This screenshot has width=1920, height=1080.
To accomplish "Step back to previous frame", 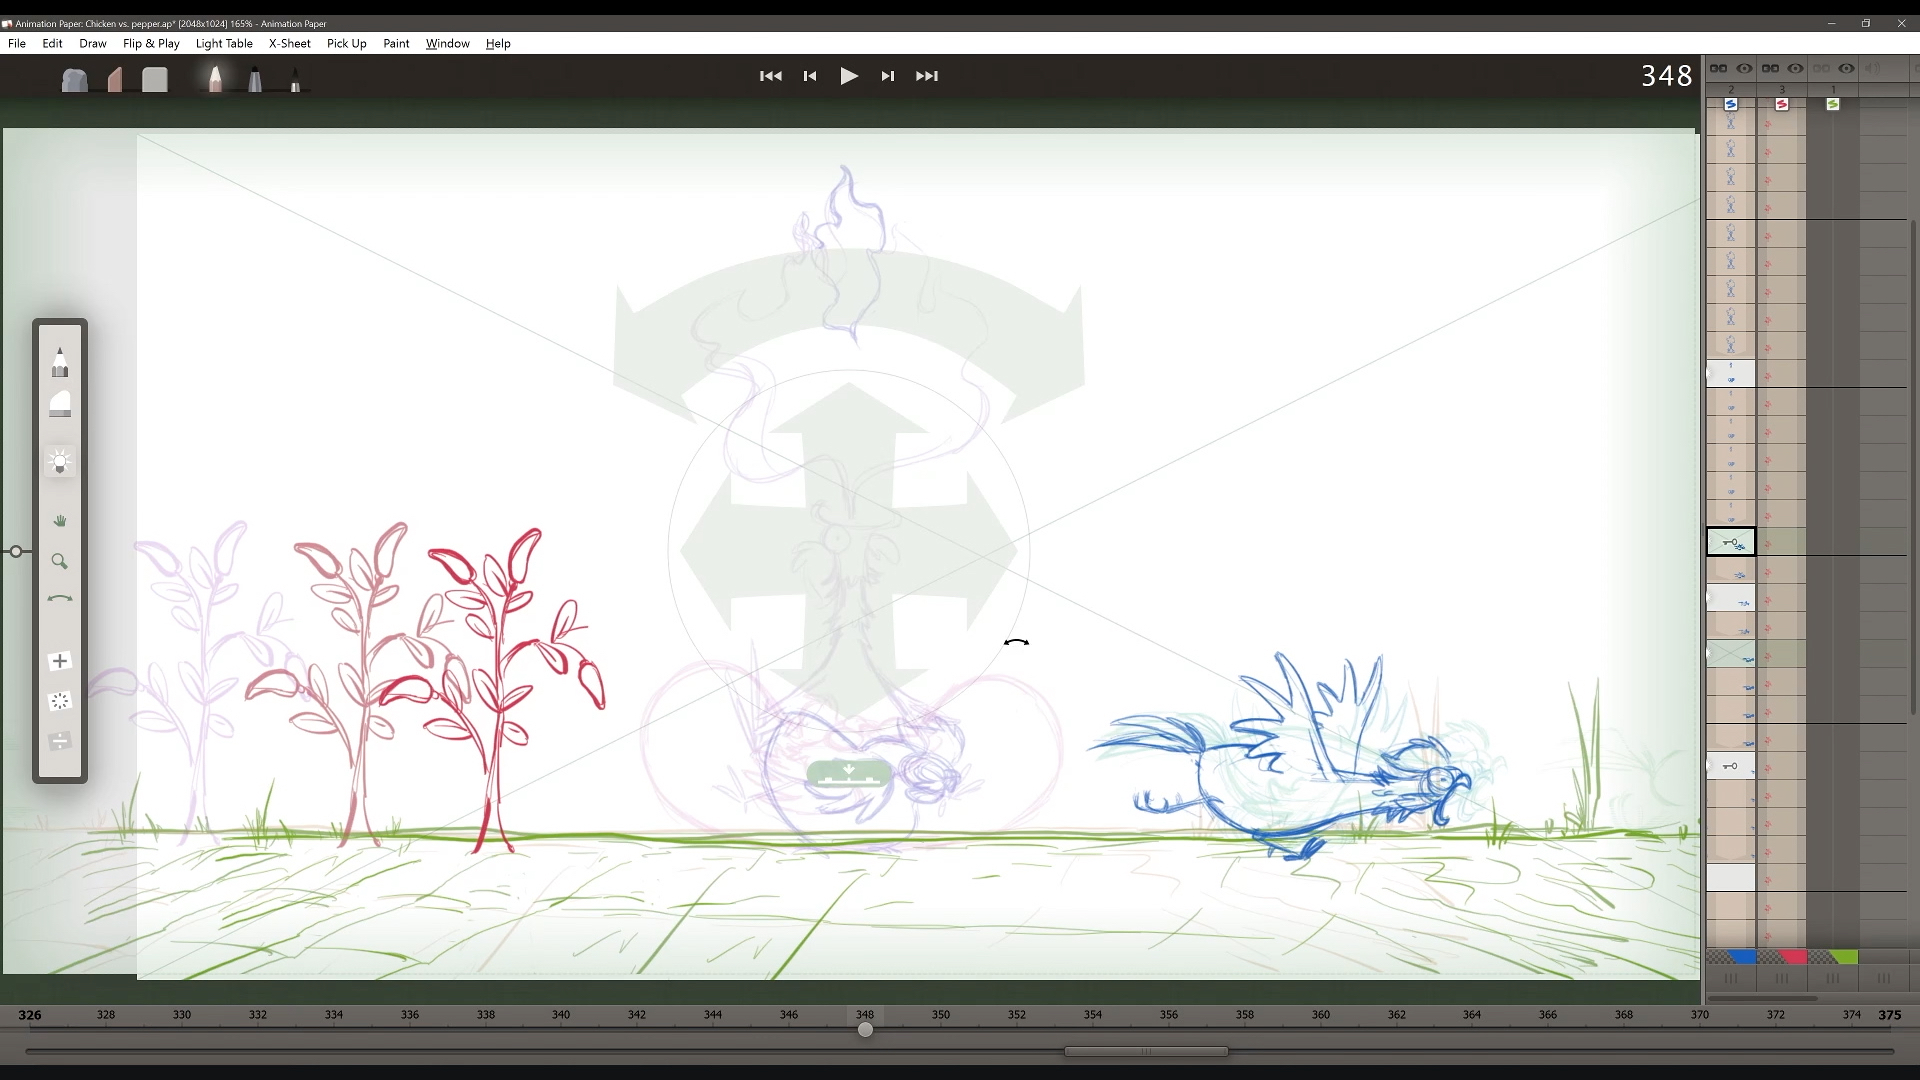I will point(810,76).
